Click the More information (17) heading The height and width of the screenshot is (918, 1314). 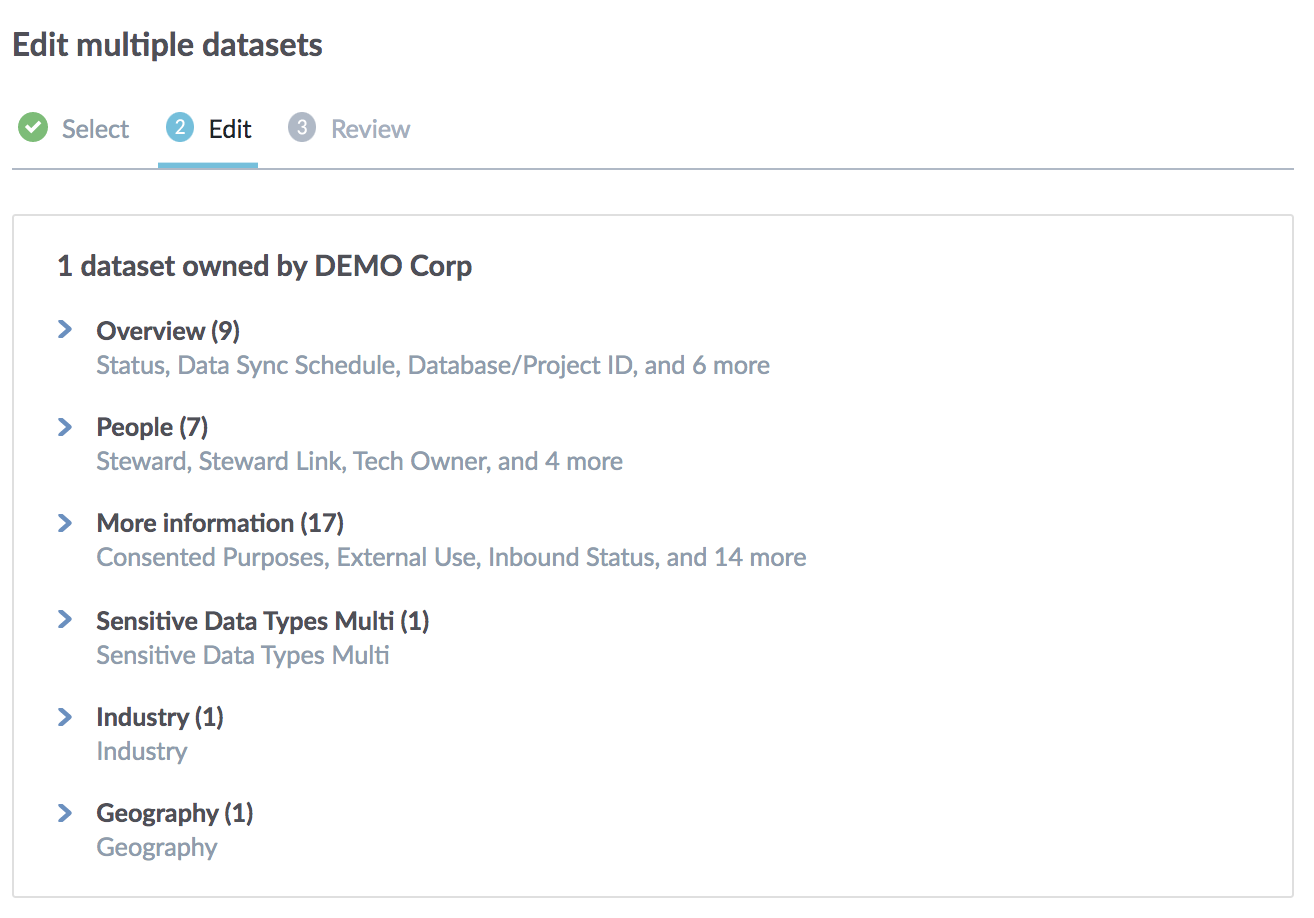pyautogui.click(x=220, y=523)
